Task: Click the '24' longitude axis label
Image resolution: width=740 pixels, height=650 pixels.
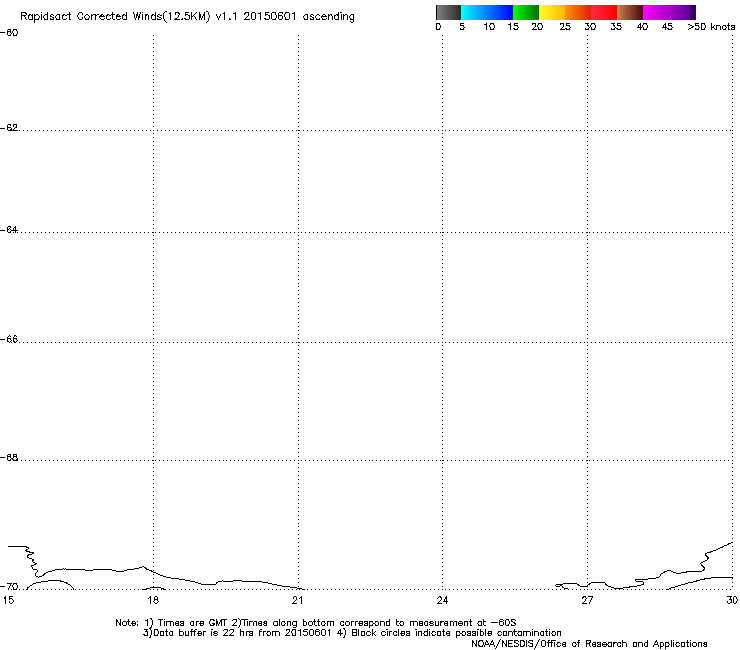Action: (x=442, y=600)
